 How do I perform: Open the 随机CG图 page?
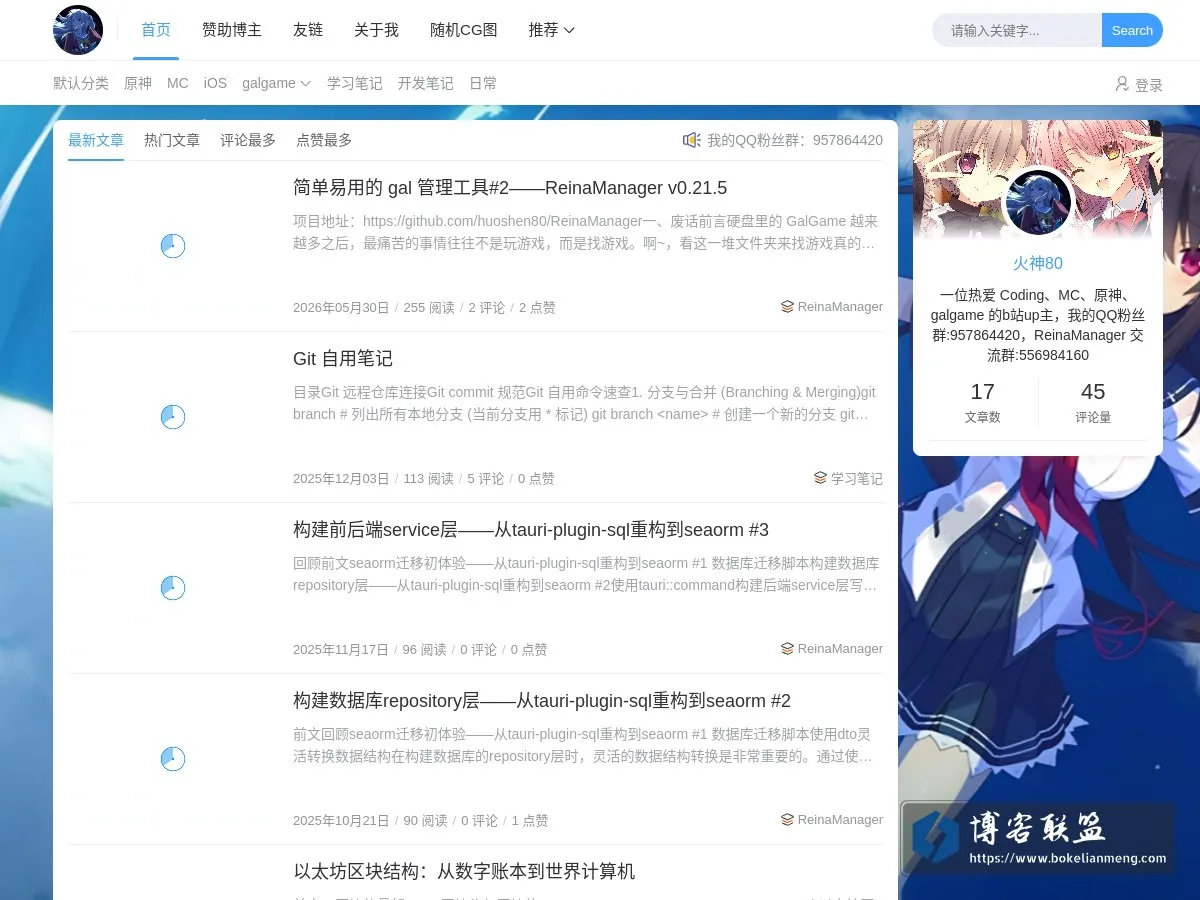click(x=464, y=30)
